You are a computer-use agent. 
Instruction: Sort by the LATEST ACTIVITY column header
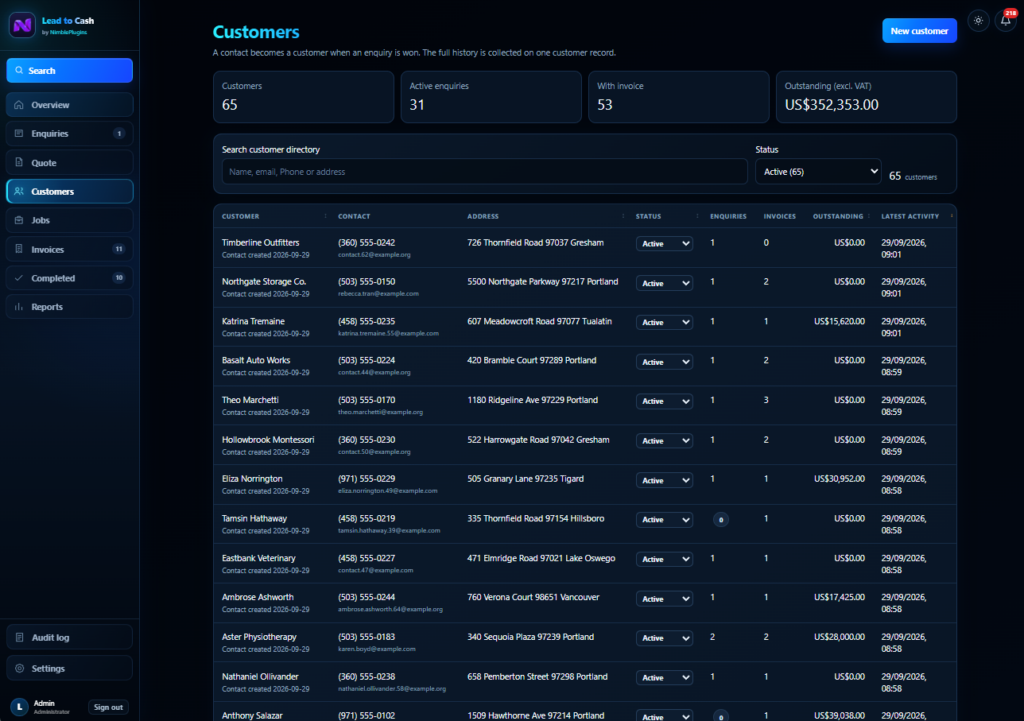pos(910,216)
